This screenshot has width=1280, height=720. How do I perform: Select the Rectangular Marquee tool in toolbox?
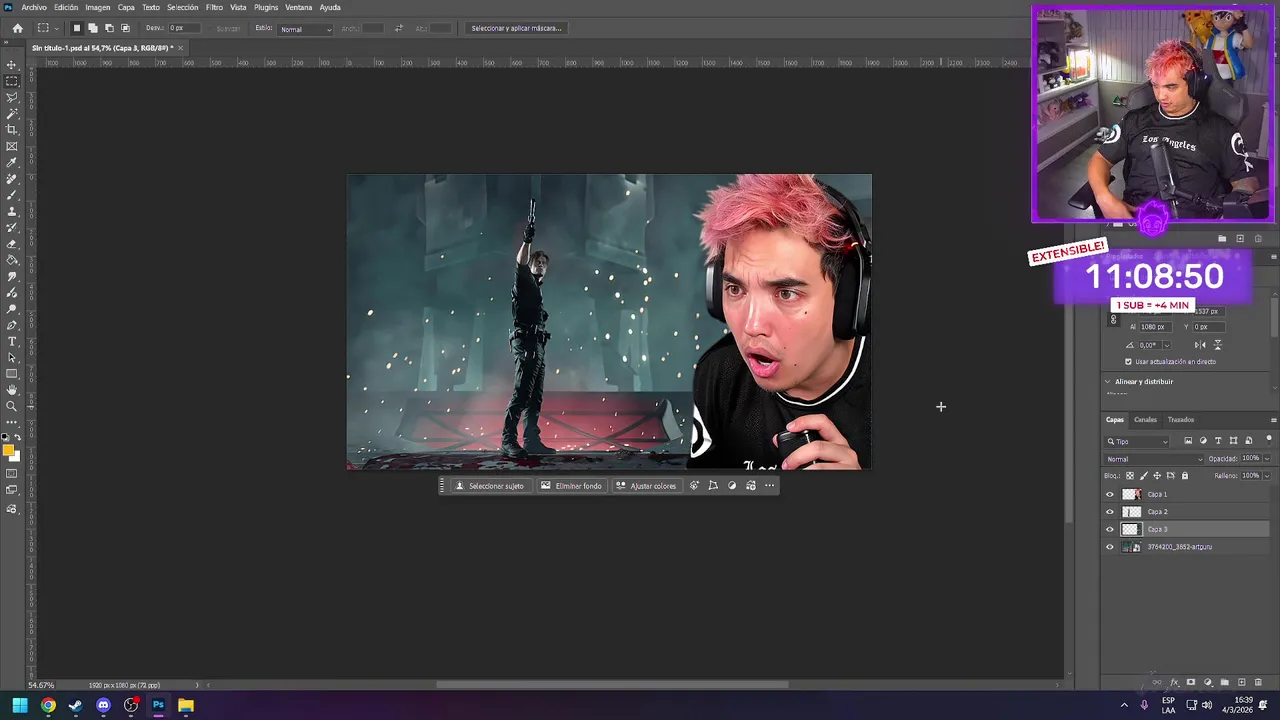point(12,81)
